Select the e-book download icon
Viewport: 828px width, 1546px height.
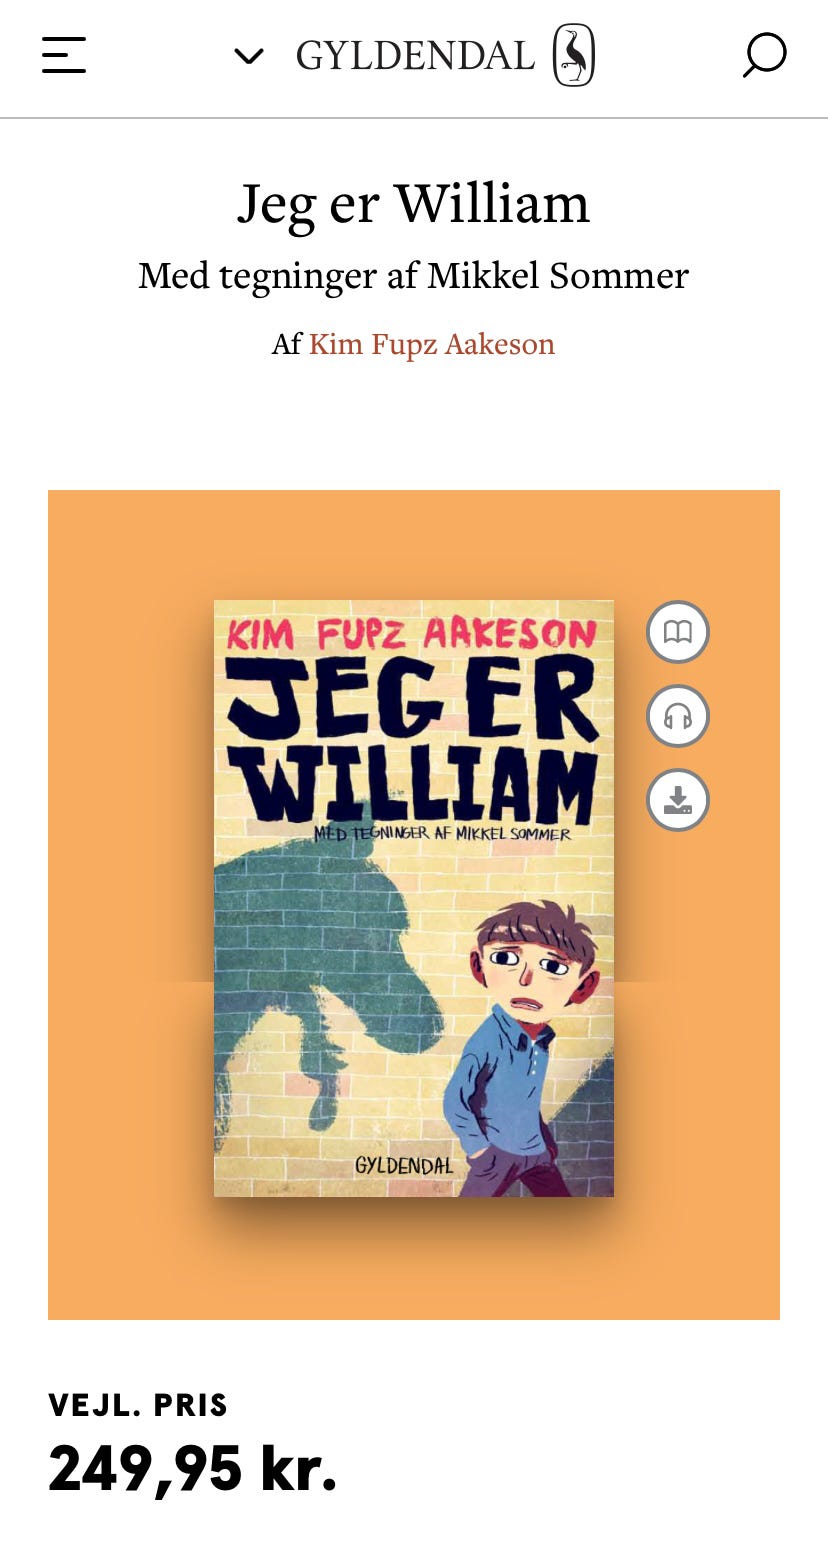[x=678, y=800]
